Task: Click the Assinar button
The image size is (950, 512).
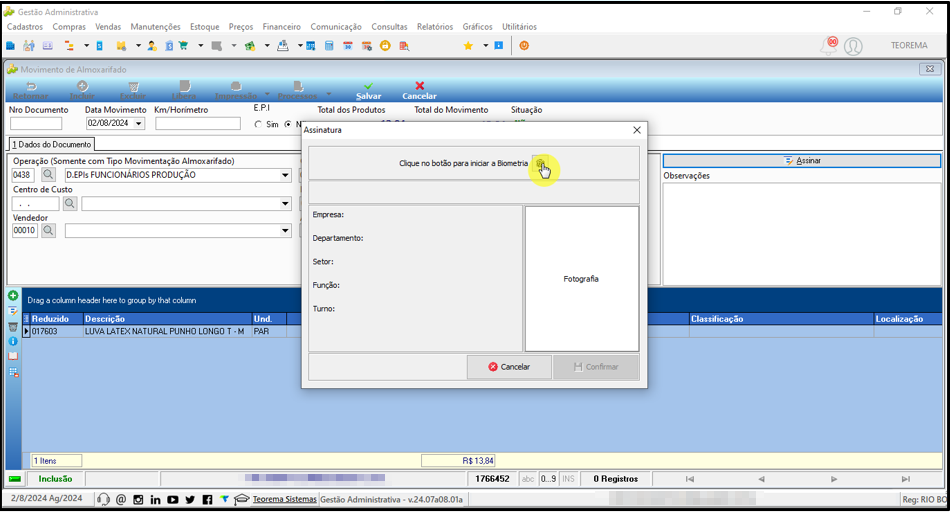Action: coord(802,161)
